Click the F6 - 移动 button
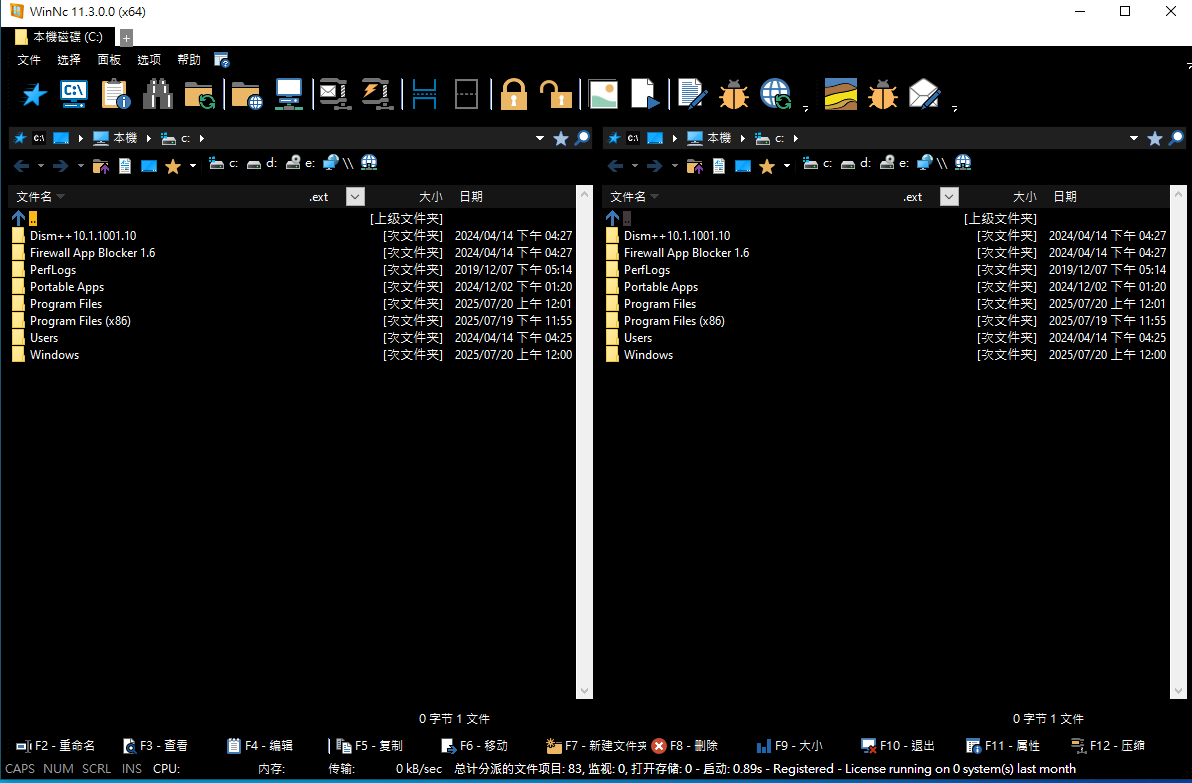Viewport: 1192px width, 783px height. click(474, 746)
